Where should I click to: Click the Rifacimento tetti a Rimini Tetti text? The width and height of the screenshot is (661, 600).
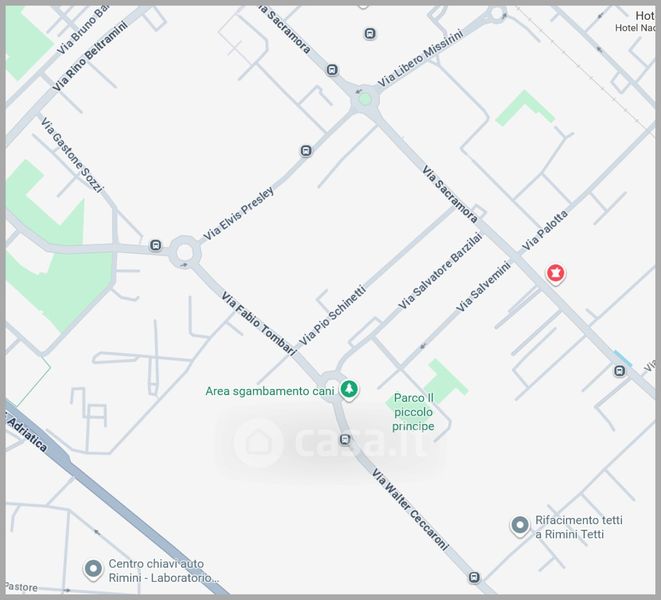point(578,527)
